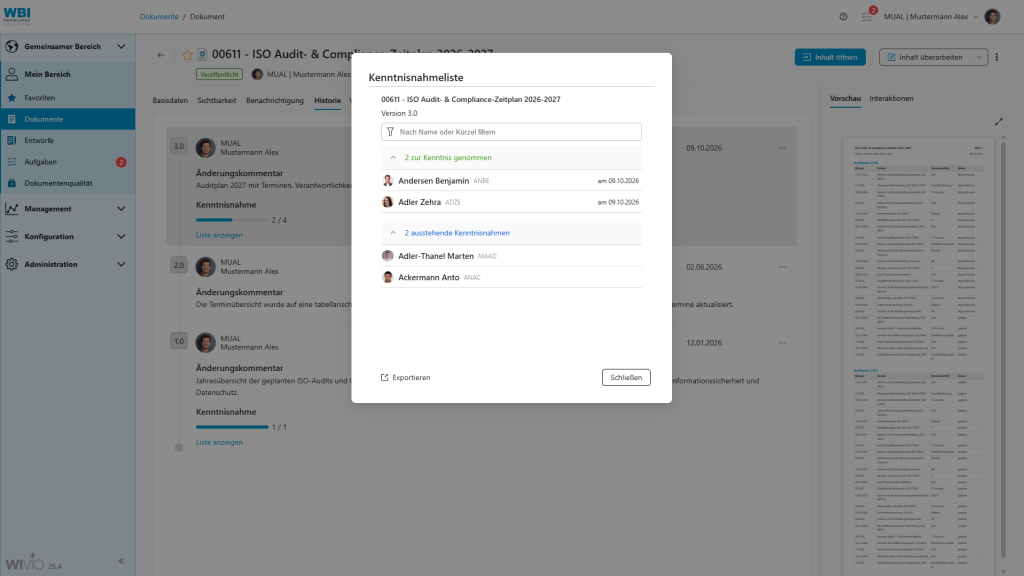Toggle the favorite star for document 00611
1024x576 pixels.
coord(187,55)
